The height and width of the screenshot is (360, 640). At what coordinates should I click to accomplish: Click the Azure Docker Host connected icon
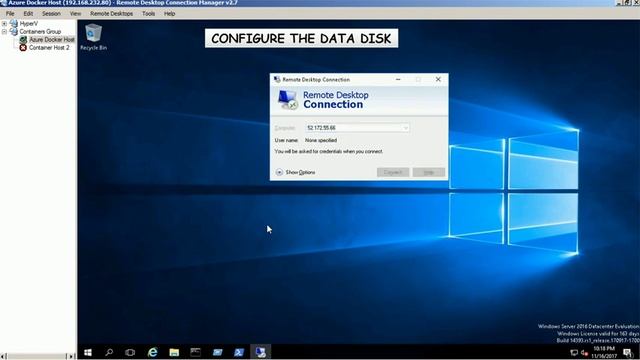coord(23,40)
